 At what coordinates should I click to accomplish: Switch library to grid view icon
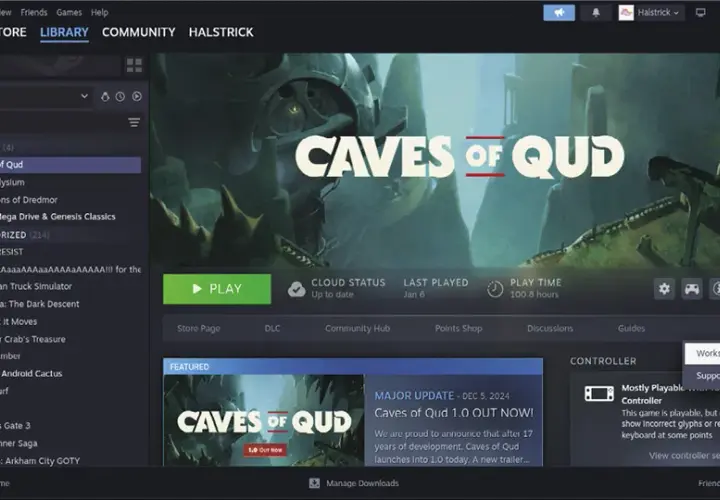(x=134, y=65)
